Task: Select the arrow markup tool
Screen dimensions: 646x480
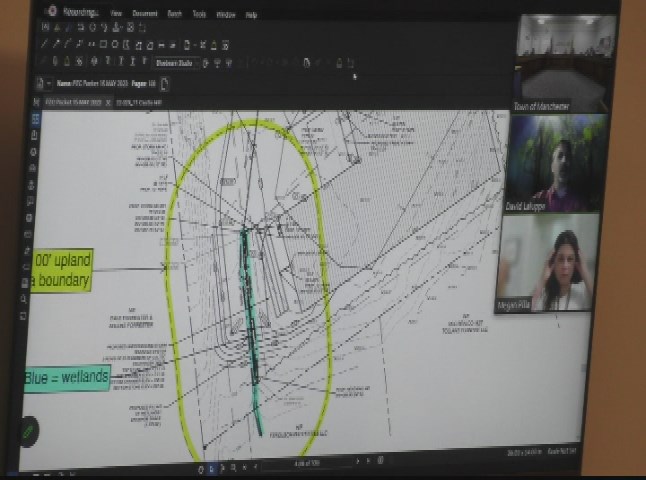Action: tap(56, 43)
